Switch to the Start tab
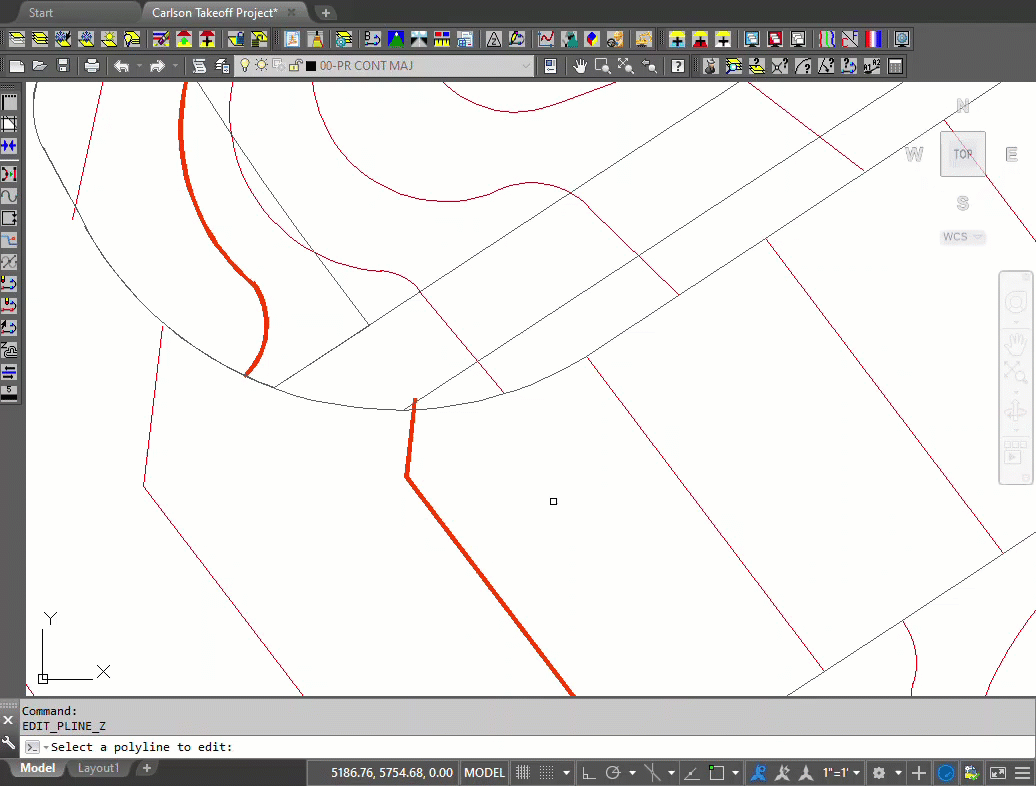The width and height of the screenshot is (1036, 786). pyautogui.click(x=40, y=13)
